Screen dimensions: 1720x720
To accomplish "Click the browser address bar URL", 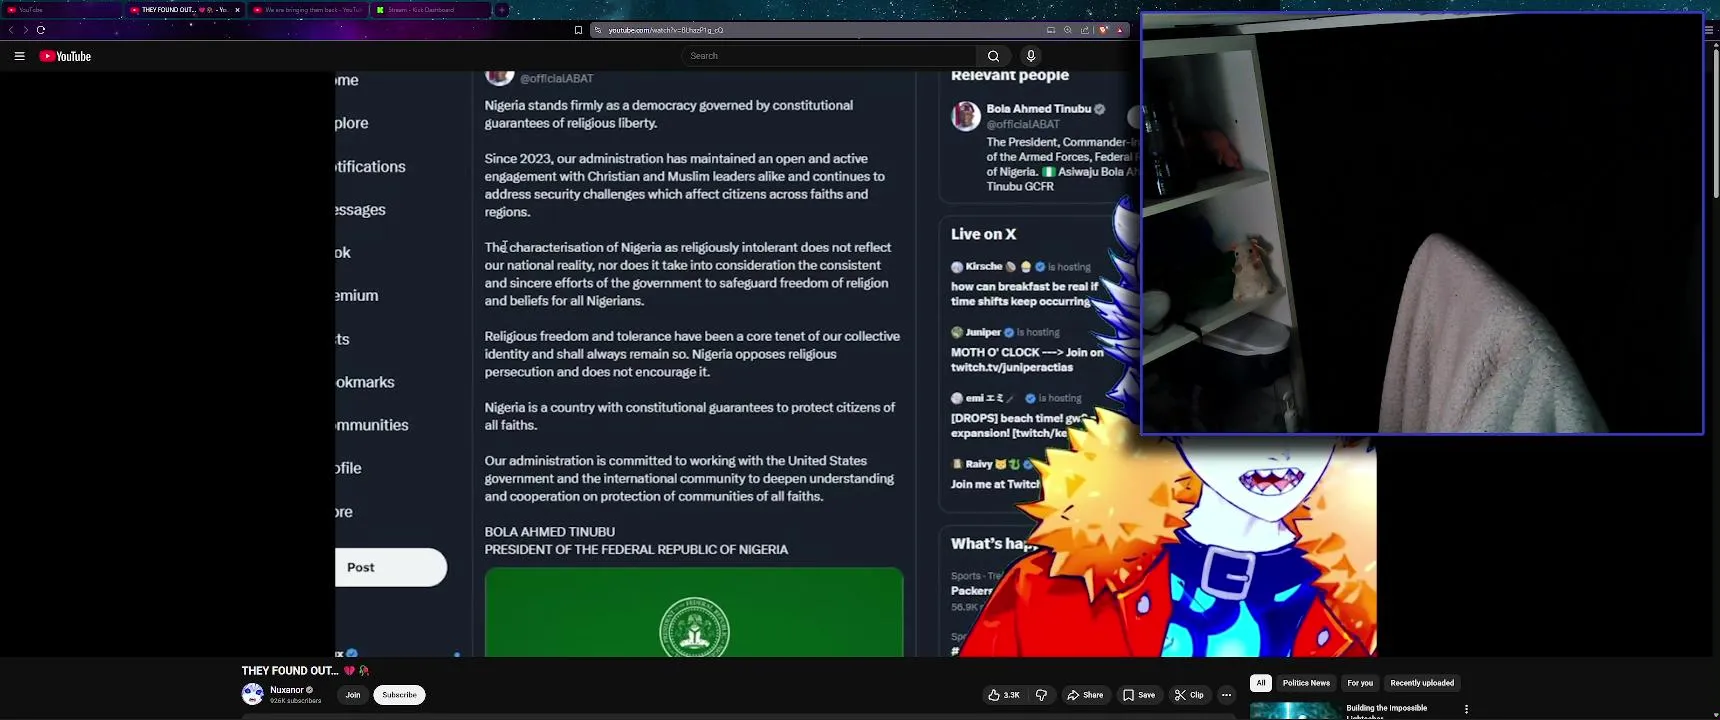I will coord(666,30).
